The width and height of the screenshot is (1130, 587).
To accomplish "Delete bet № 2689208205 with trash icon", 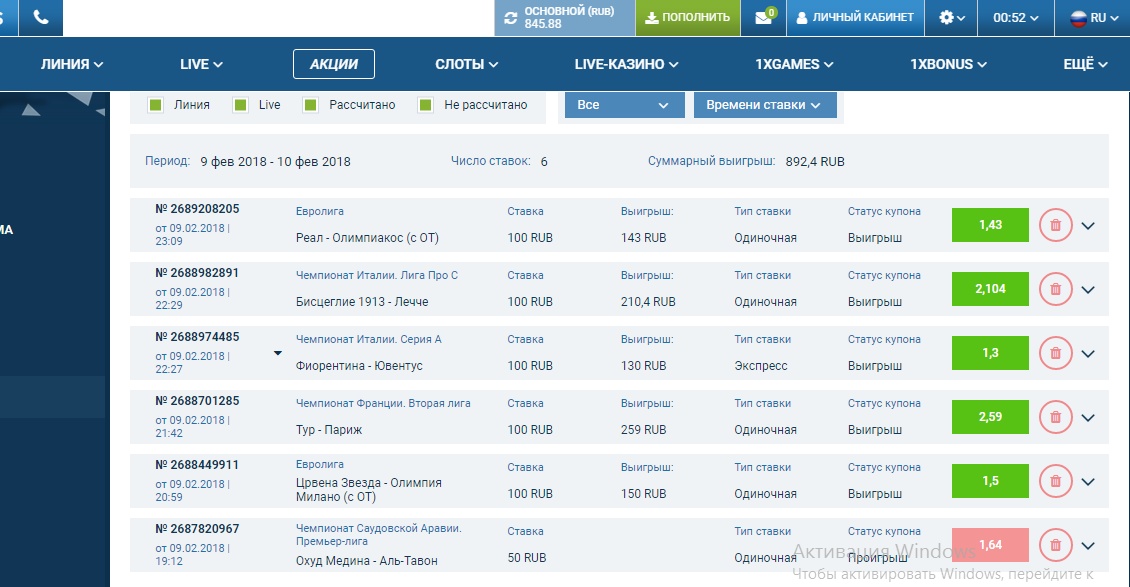I will pos(1054,226).
